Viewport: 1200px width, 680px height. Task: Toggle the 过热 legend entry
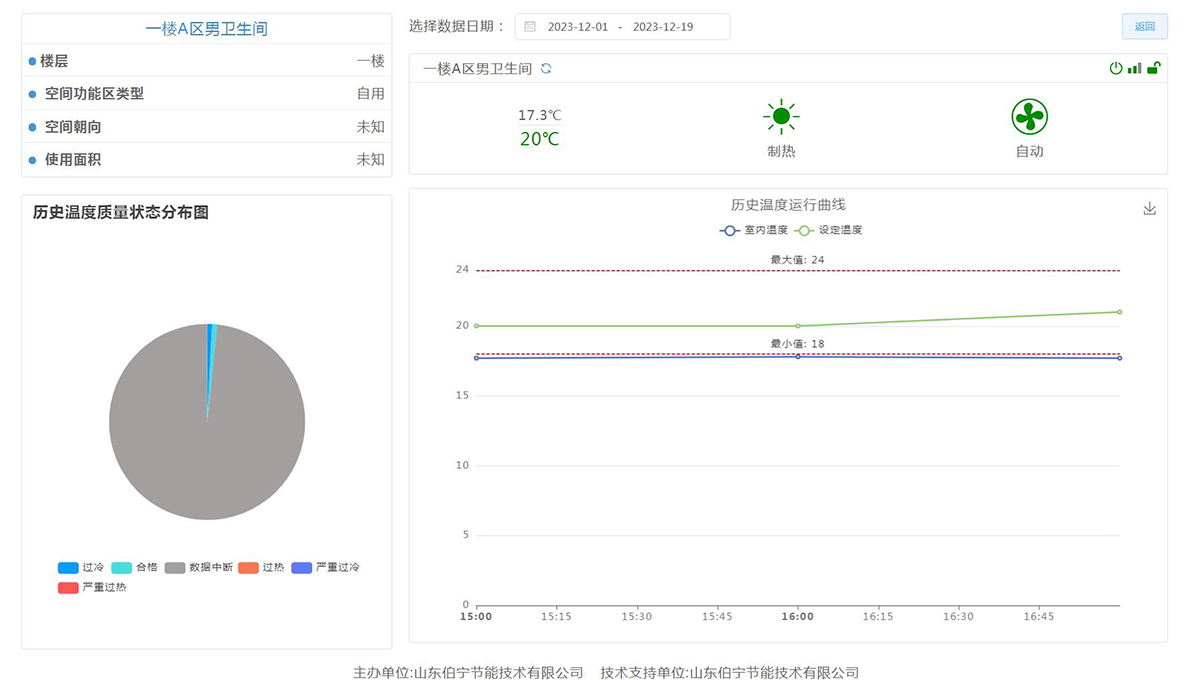point(261,567)
